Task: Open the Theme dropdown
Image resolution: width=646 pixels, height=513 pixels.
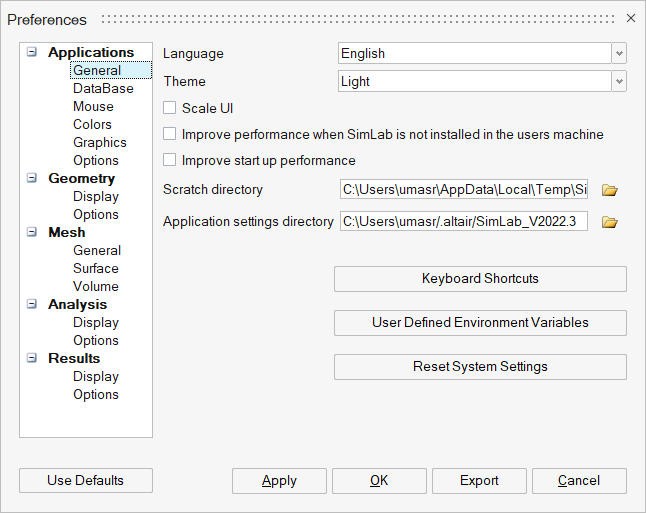Action: pos(619,82)
